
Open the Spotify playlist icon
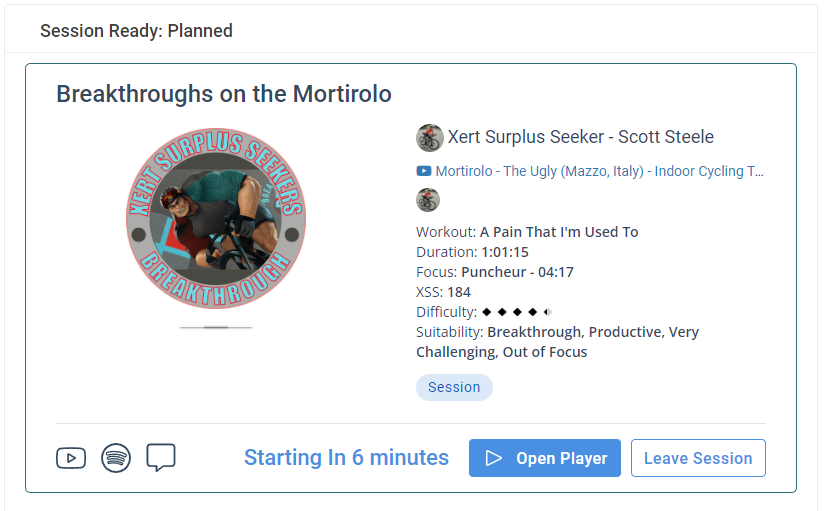(116, 458)
